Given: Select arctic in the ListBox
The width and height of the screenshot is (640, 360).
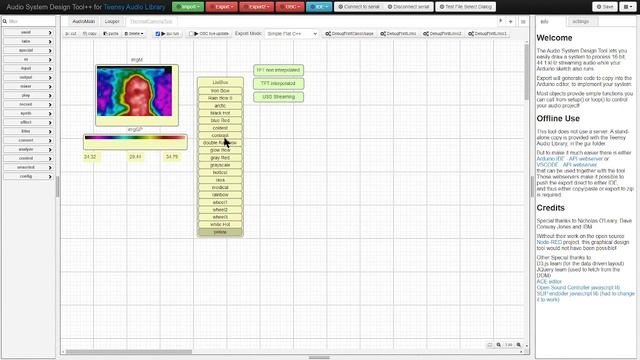Looking at the screenshot, I should [220, 105].
